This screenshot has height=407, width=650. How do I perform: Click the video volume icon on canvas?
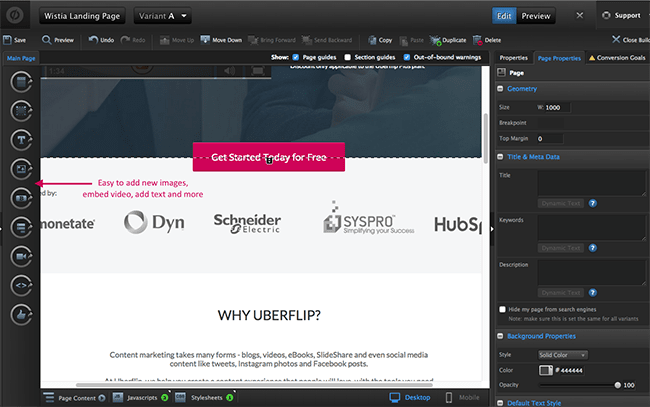tap(229, 71)
